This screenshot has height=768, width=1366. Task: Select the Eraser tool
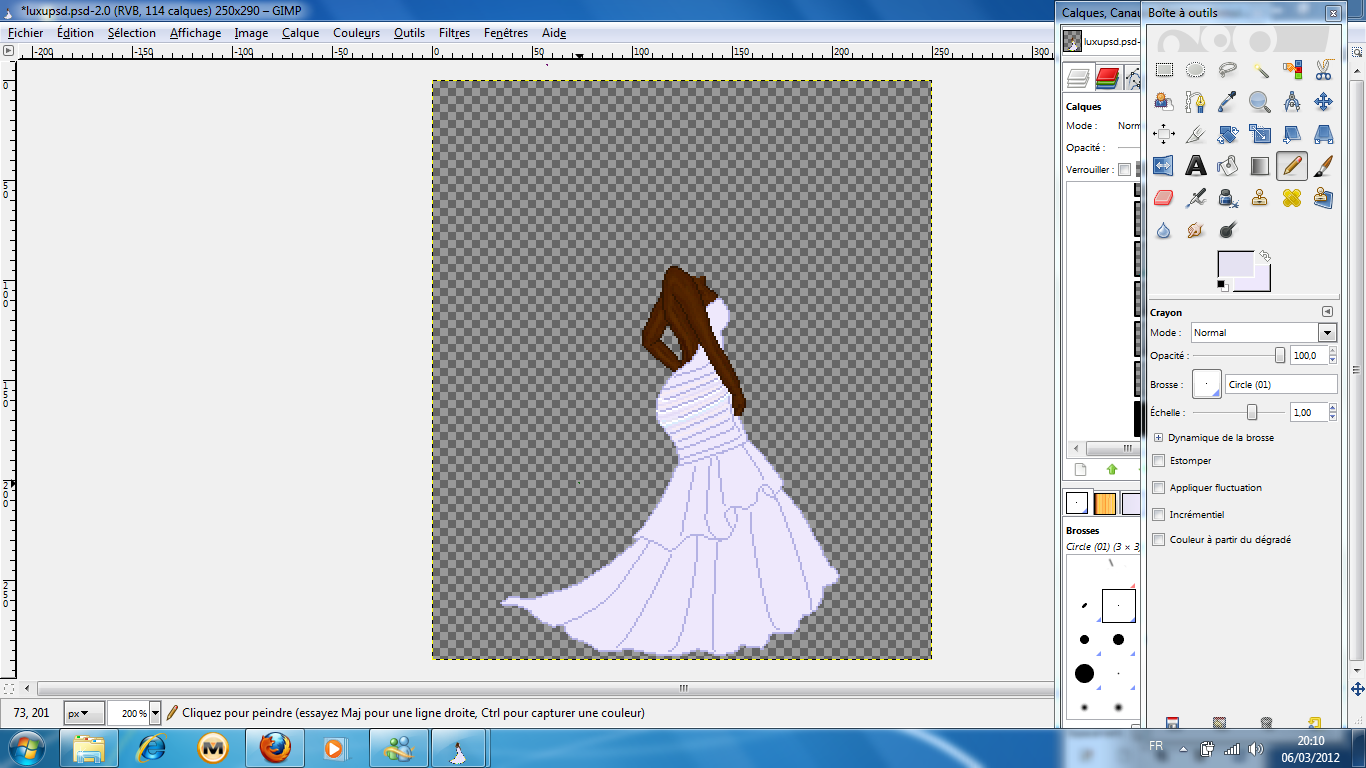pos(1164,198)
